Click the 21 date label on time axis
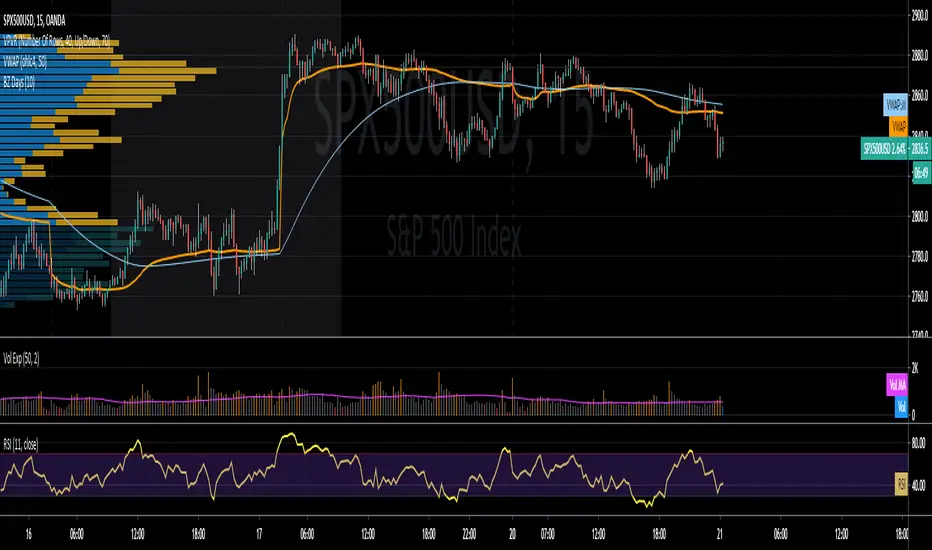This screenshot has width=932, height=550. pyautogui.click(x=719, y=534)
